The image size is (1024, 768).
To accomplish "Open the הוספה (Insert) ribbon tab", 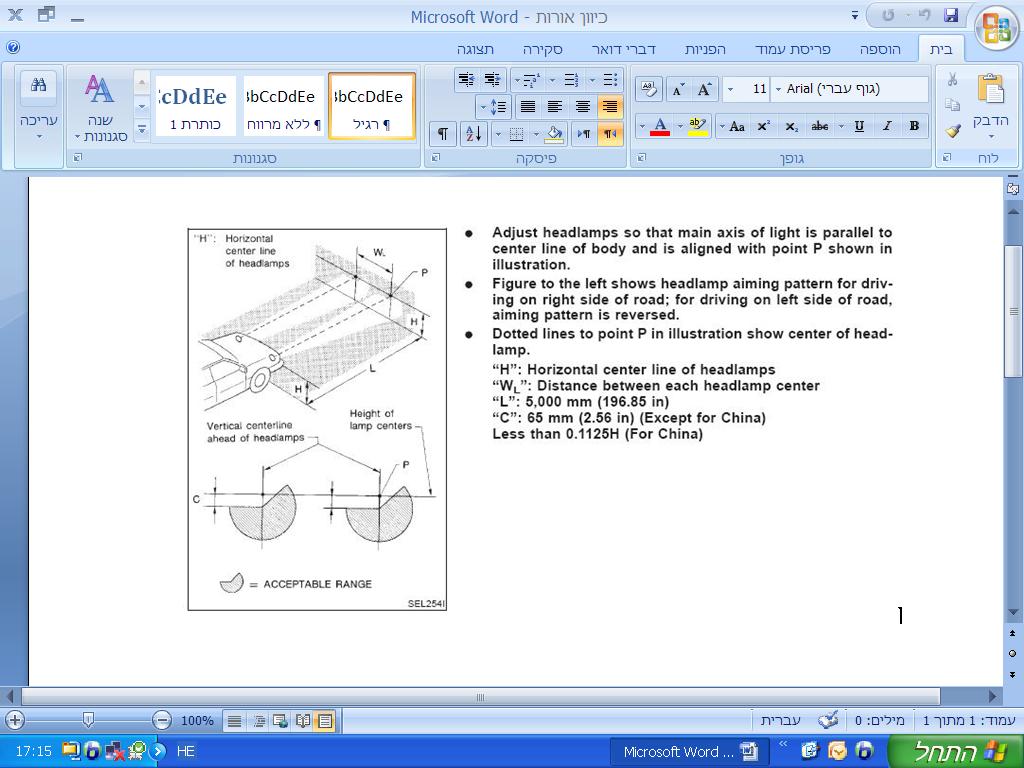I will (880, 49).
